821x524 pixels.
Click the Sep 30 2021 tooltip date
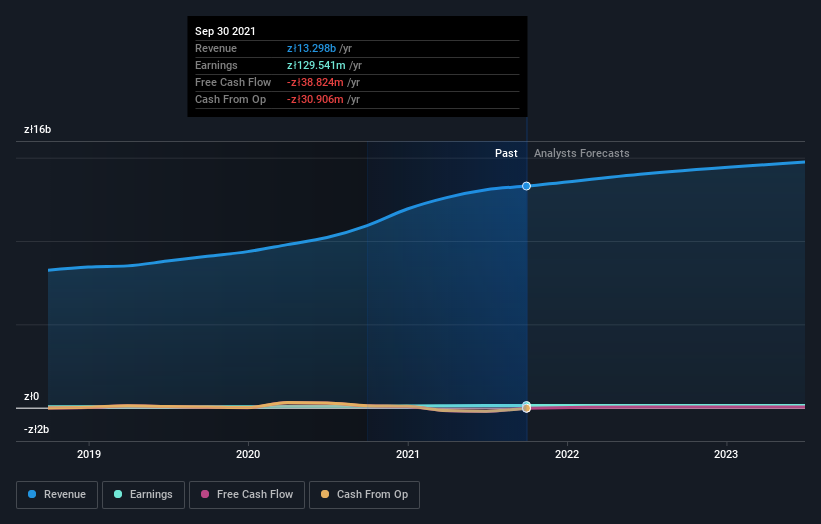(225, 31)
